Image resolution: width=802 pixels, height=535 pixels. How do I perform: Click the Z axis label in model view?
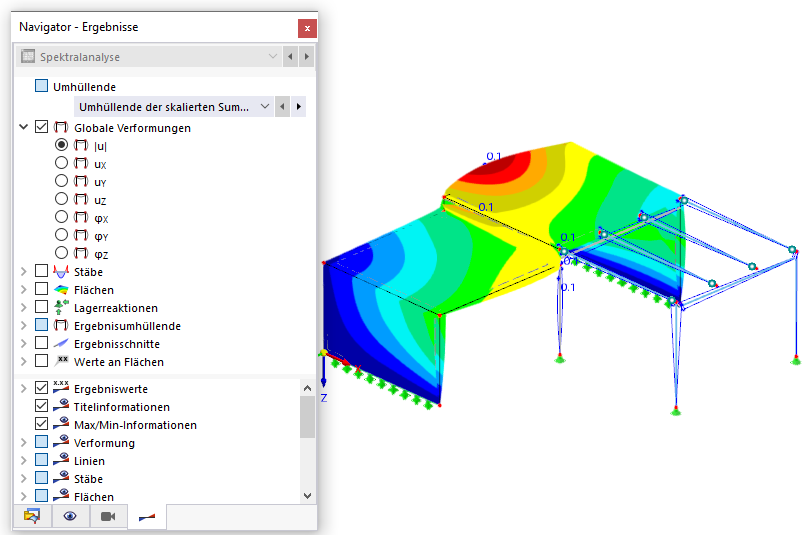[x=324, y=397]
